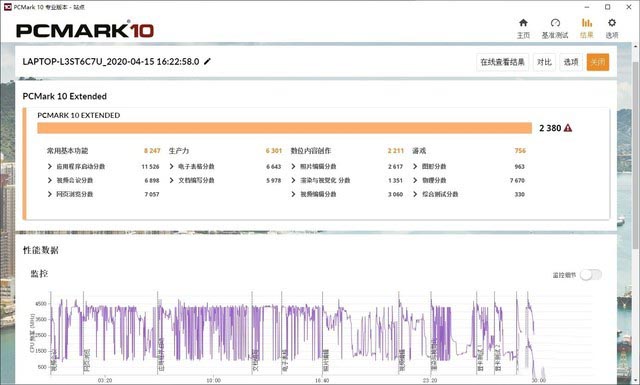
Task: Click the writing value 5 978
Action: [x=273, y=180]
